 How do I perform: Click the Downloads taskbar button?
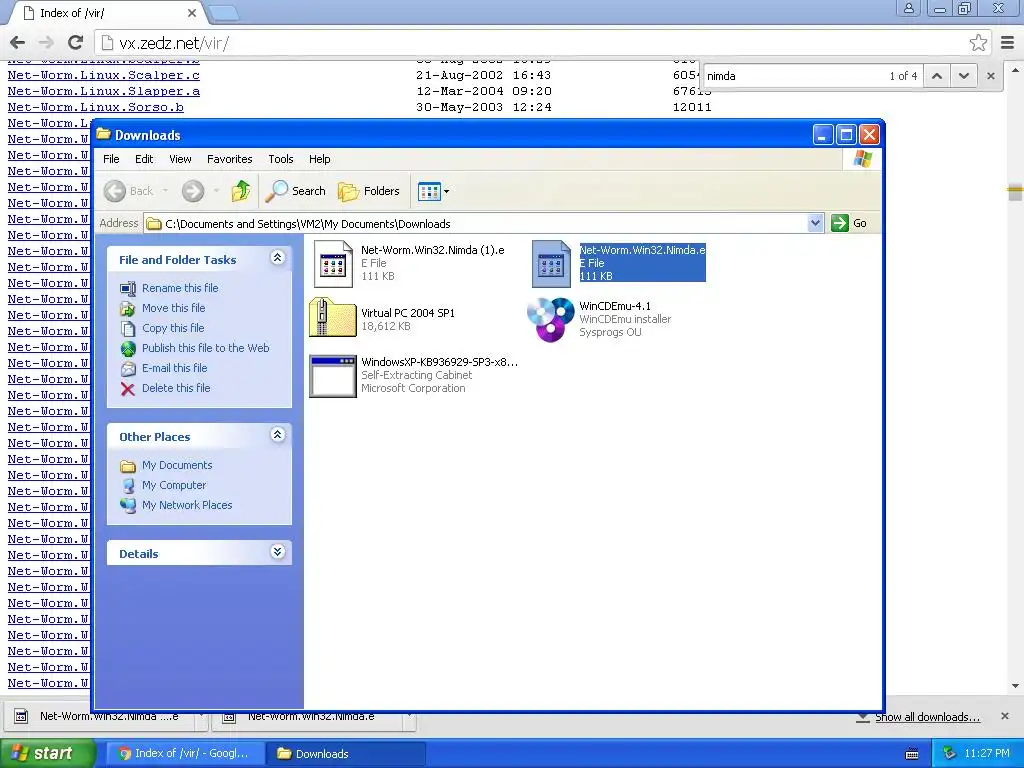(x=346, y=754)
